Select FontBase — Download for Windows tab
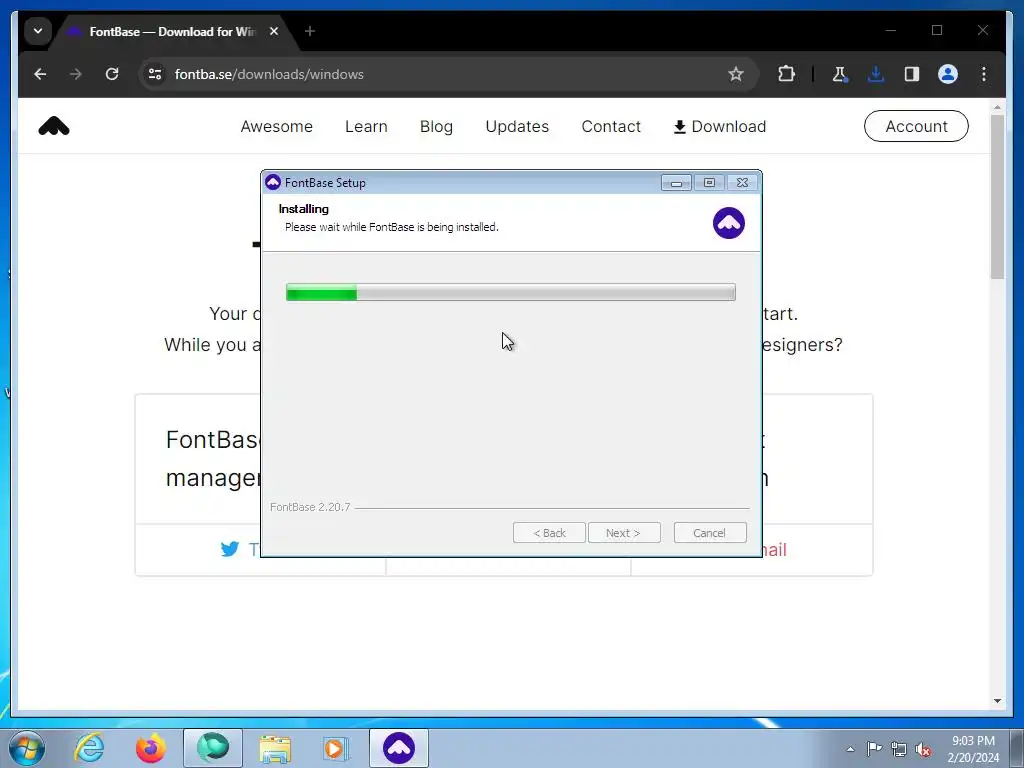This screenshot has width=1024, height=768. [174, 31]
